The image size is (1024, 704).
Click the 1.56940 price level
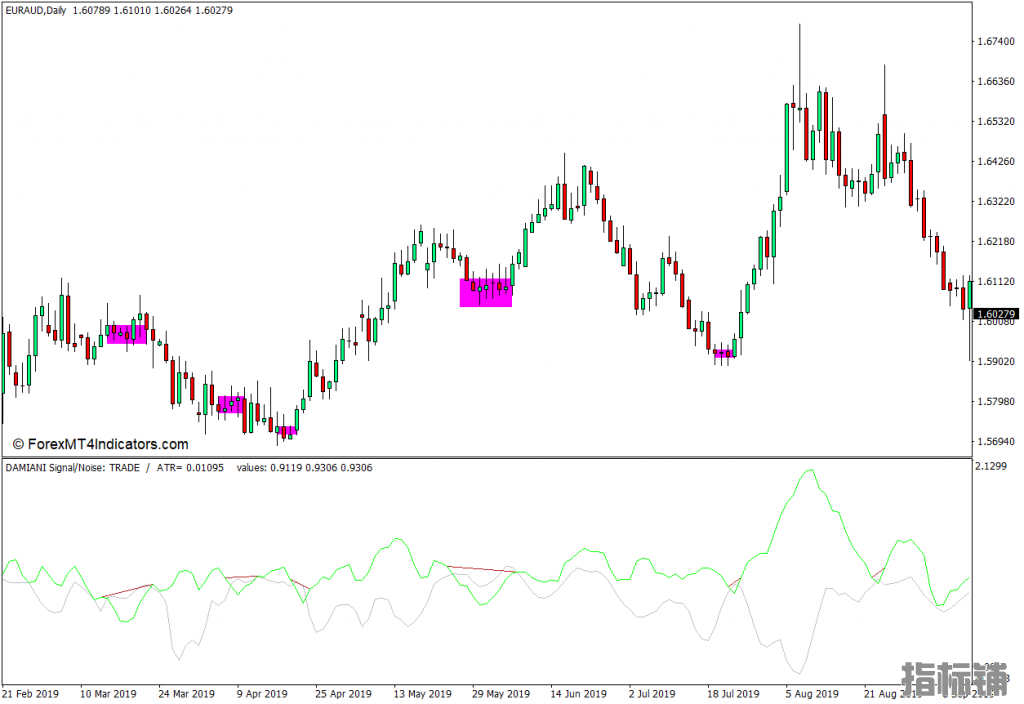(x=996, y=441)
